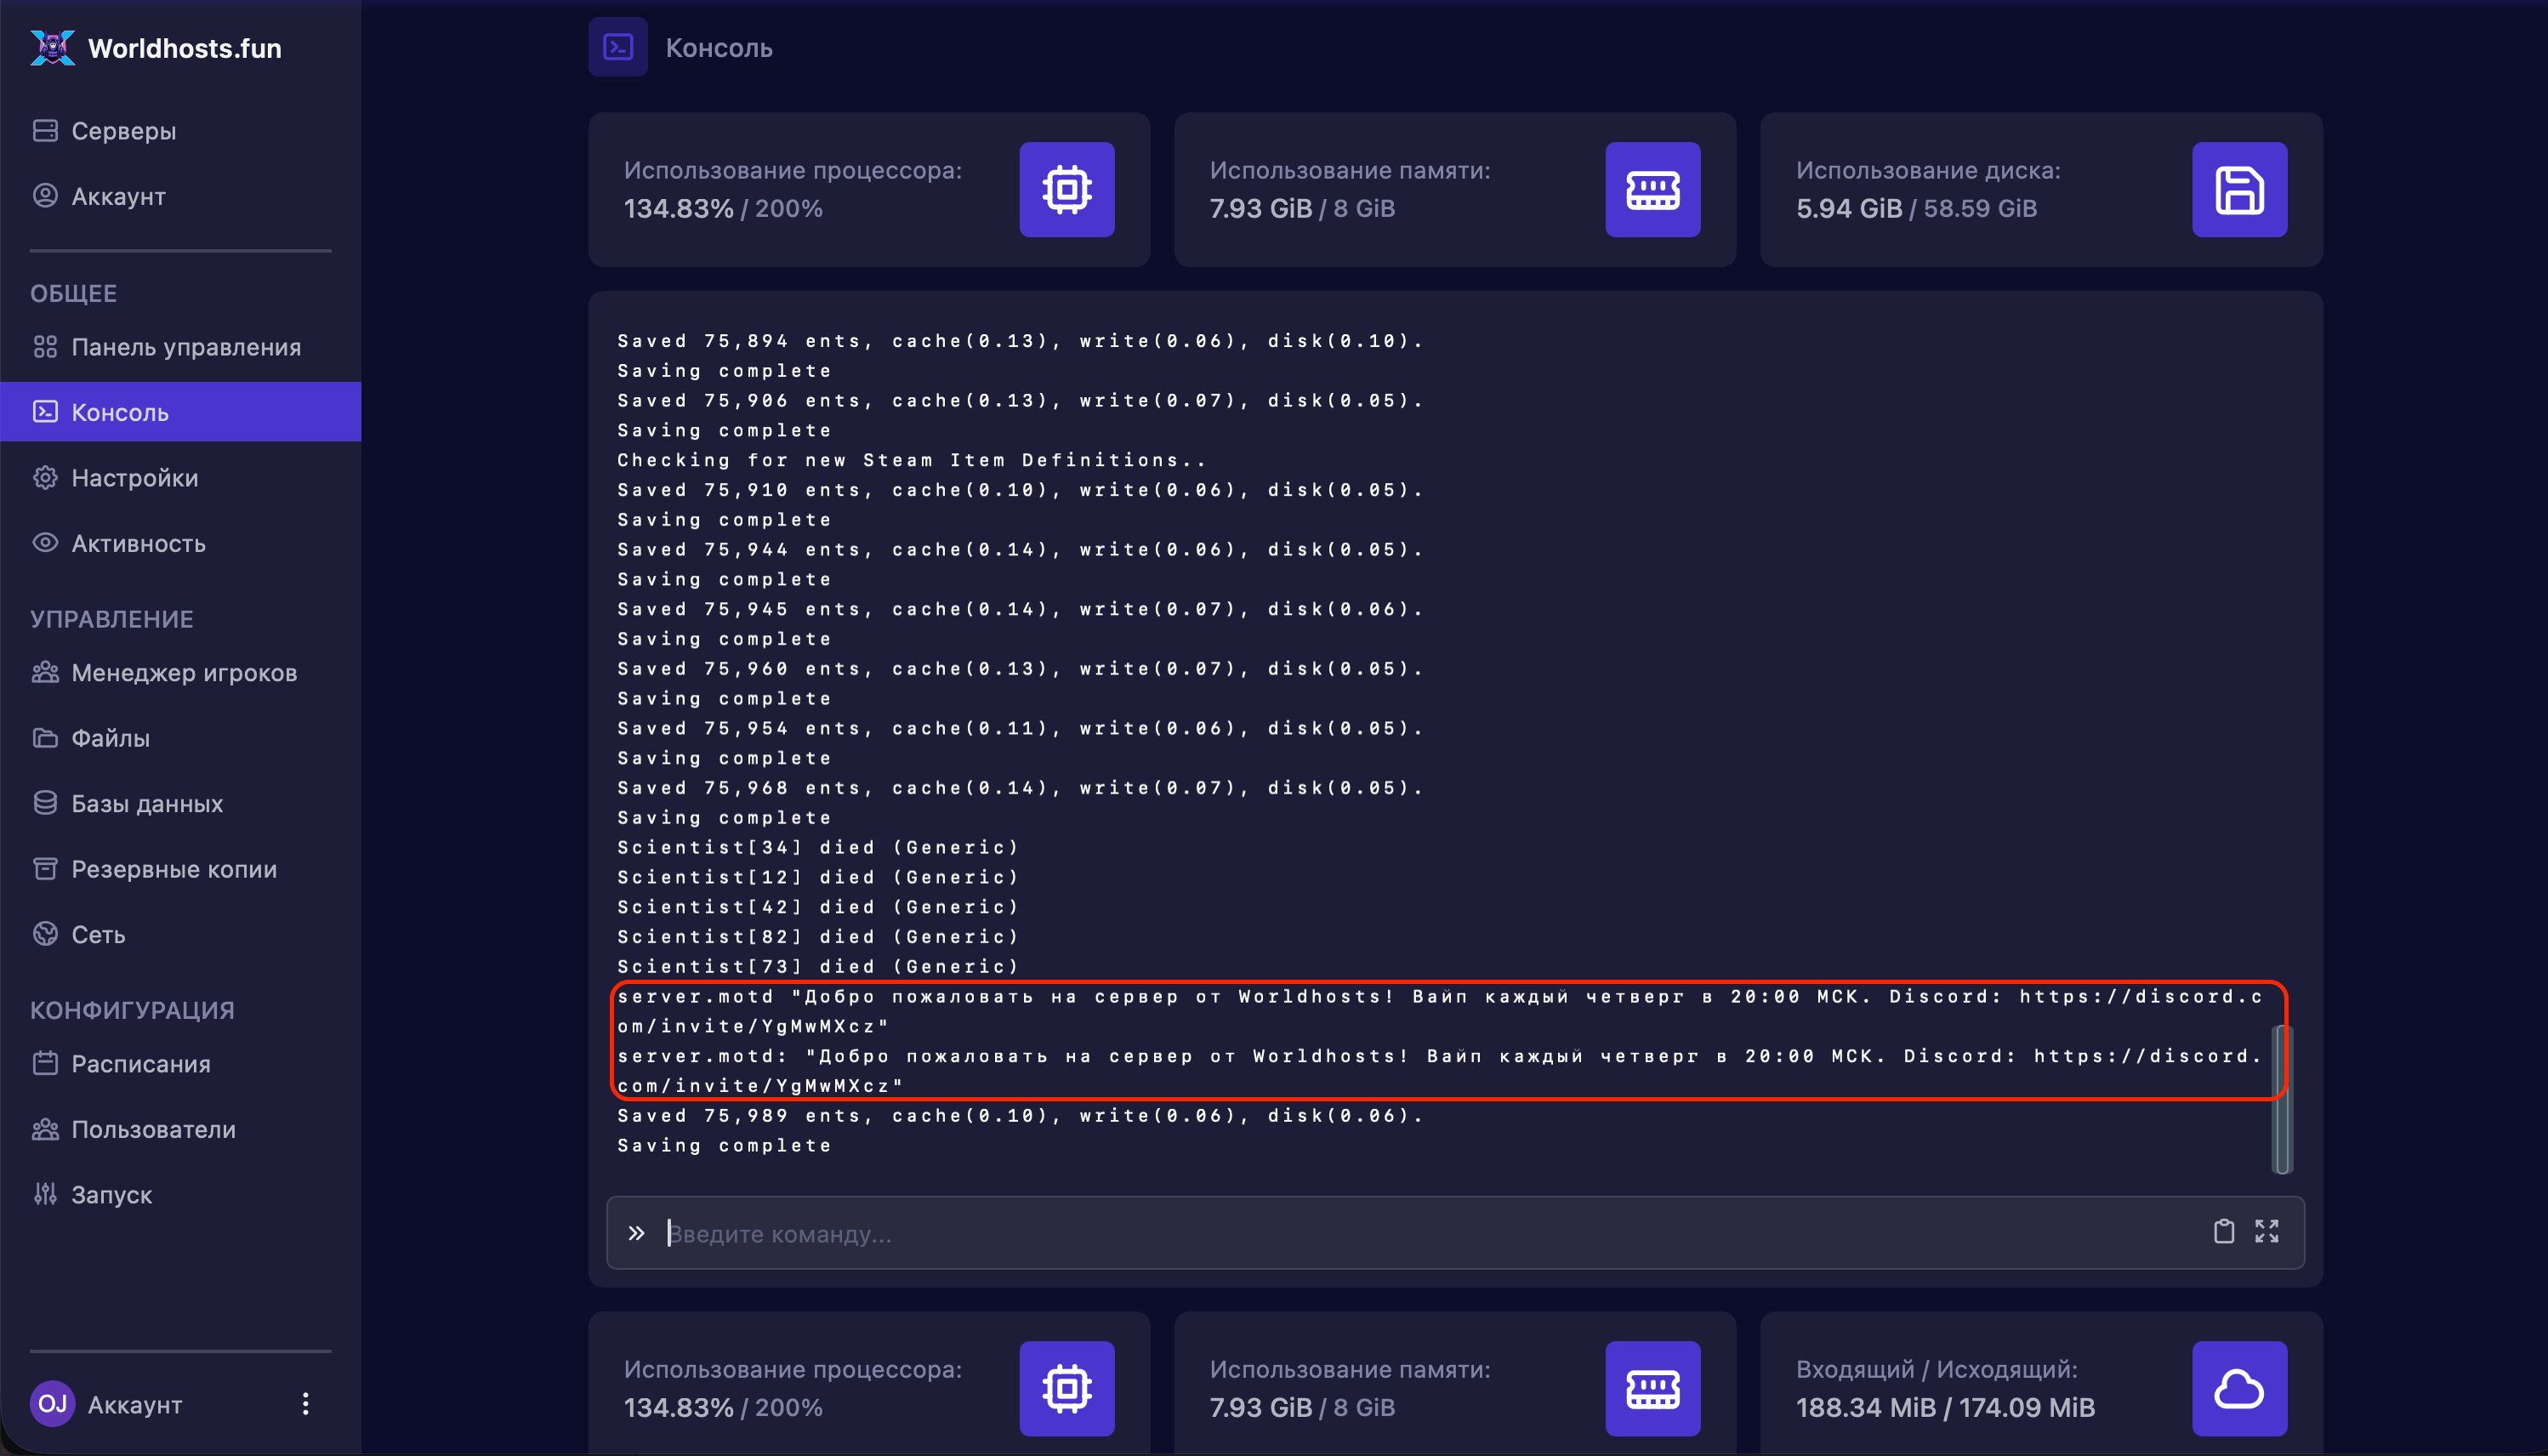This screenshot has width=2548, height=1456.
Task: Click the 'Checking for new Steam Item Definitions..' line
Action: 912,460
